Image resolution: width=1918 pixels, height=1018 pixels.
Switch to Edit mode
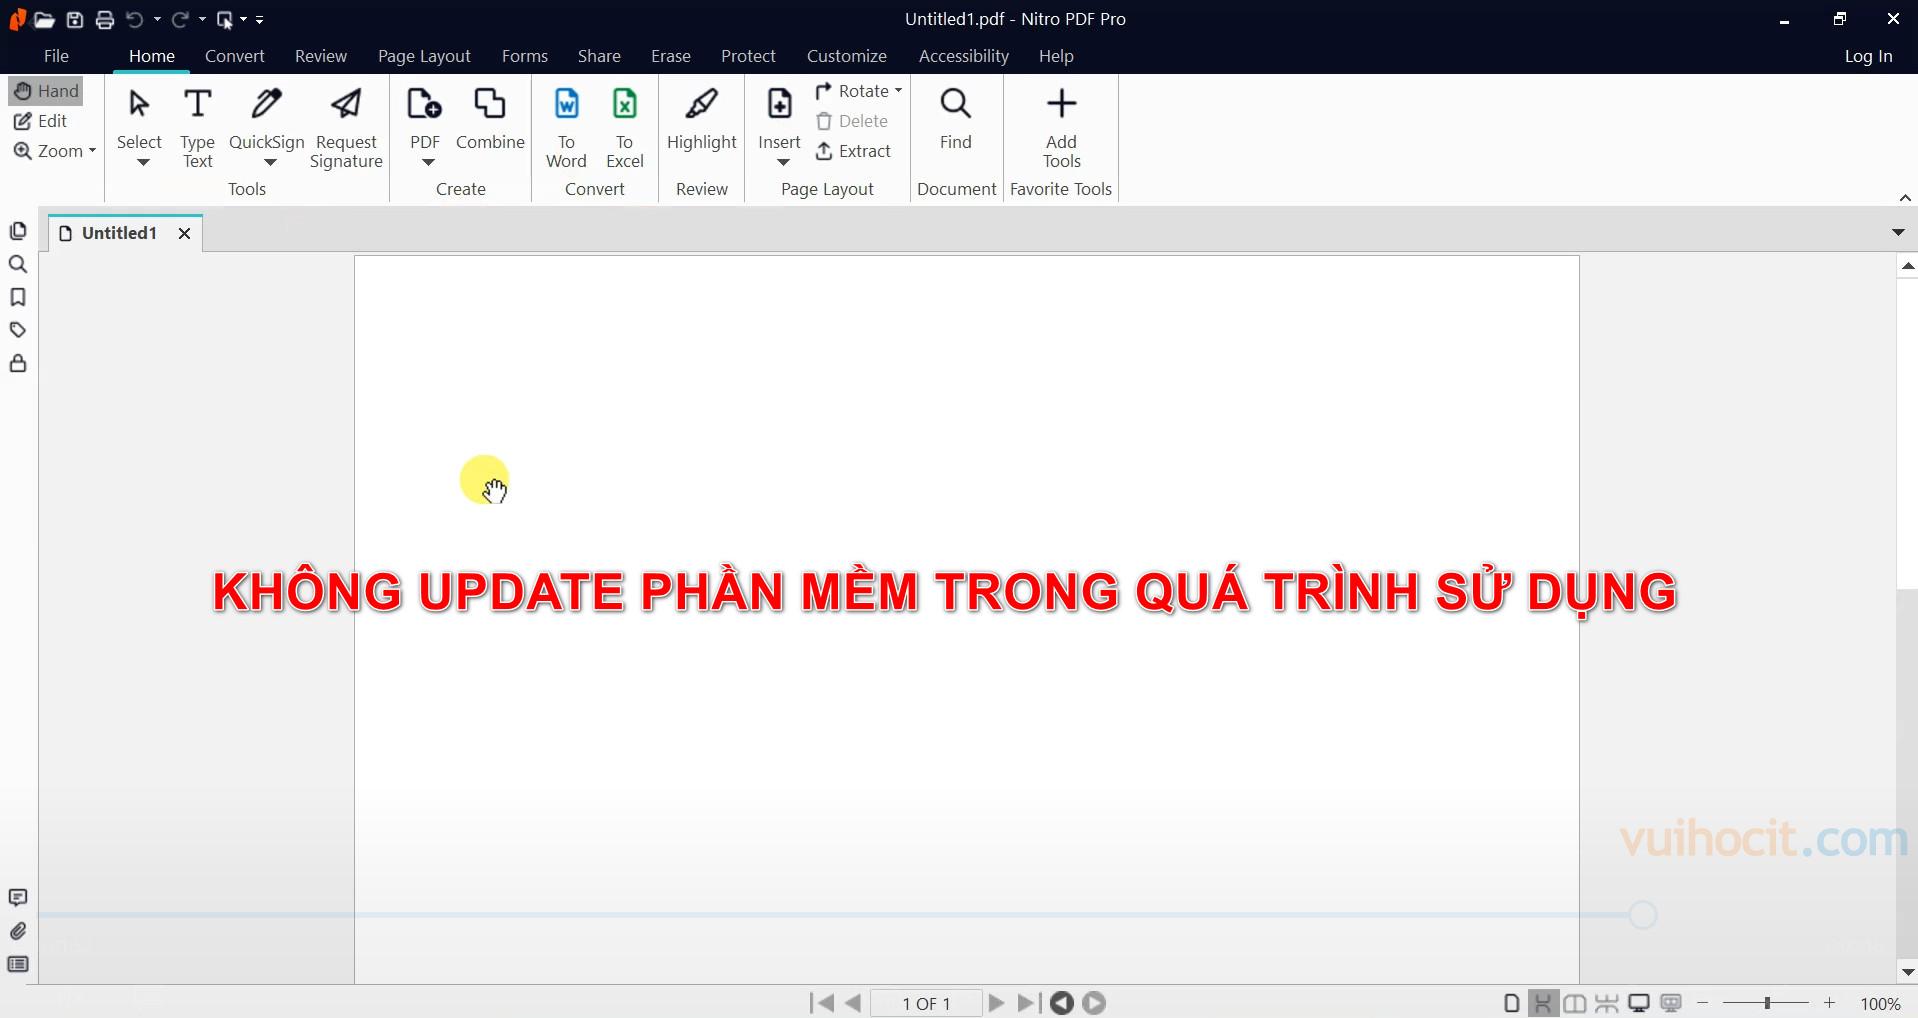(41, 121)
